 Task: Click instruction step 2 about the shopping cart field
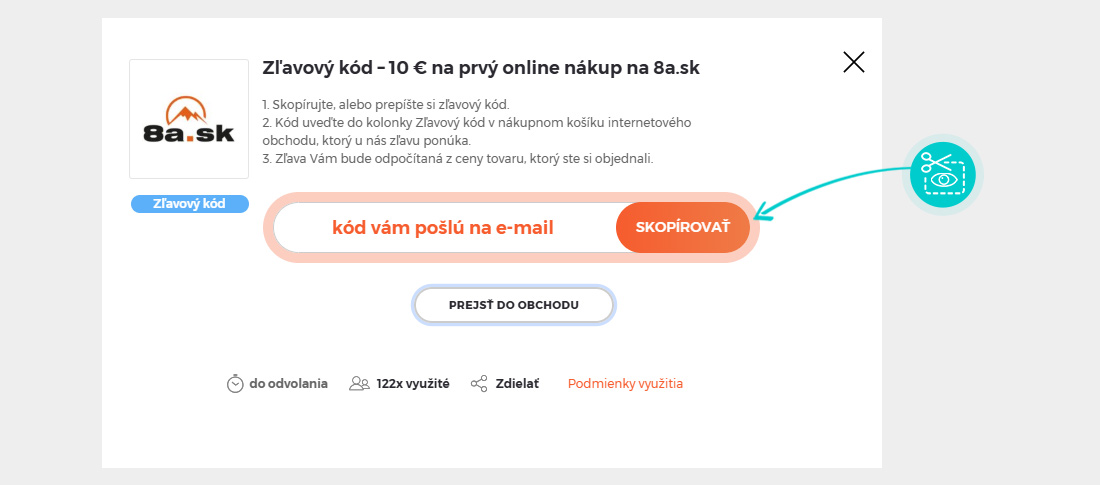pyautogui.click(x=476, y=131)
